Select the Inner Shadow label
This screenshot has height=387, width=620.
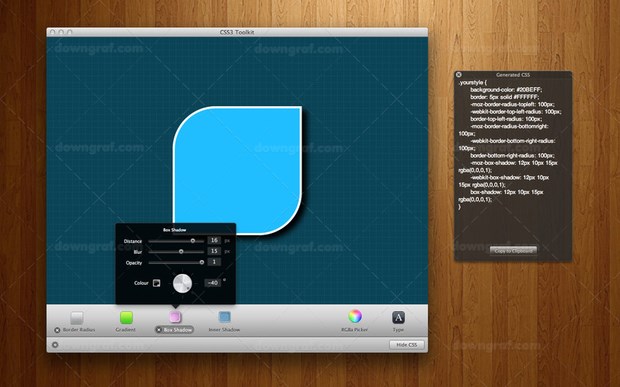point(224,330)
